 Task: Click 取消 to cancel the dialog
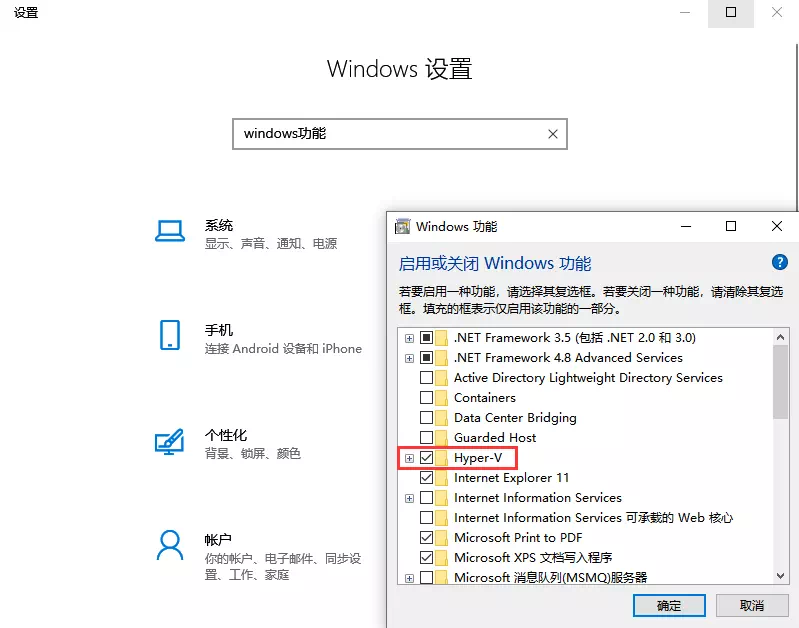[752, 606]
